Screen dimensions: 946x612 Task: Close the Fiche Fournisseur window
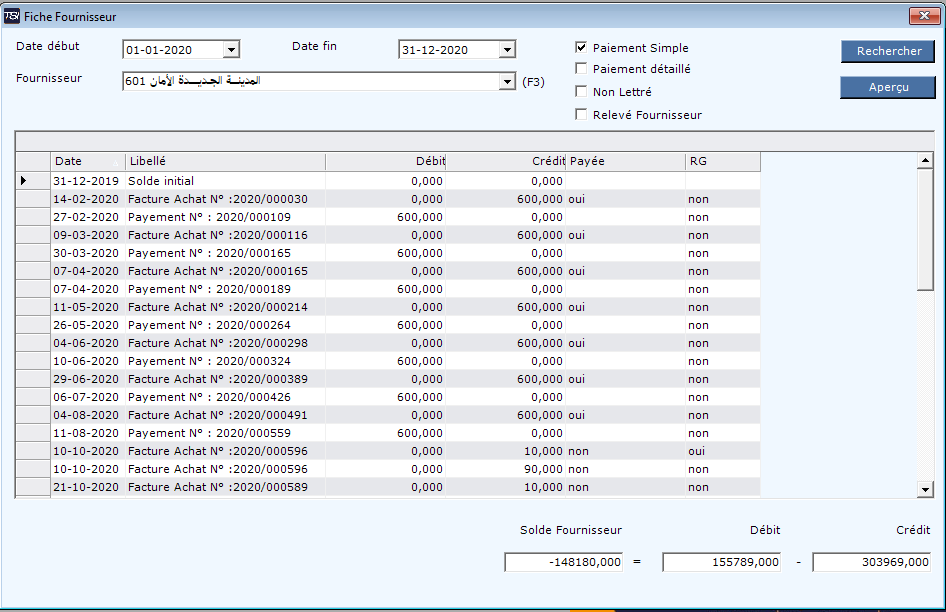pyautogui.click(x=921, y=16)
